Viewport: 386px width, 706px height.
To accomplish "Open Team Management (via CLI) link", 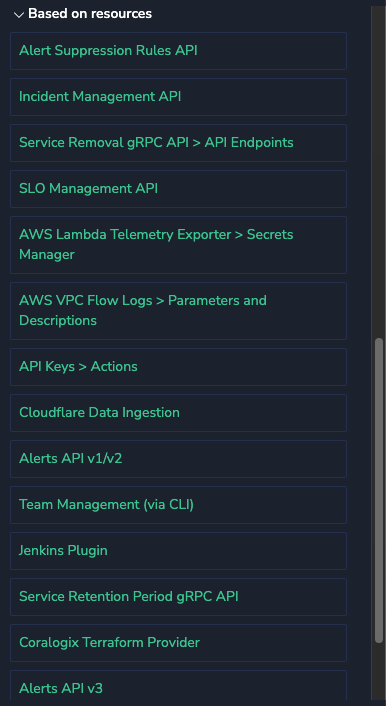I will pyautogui.click(x=178, y=505).
